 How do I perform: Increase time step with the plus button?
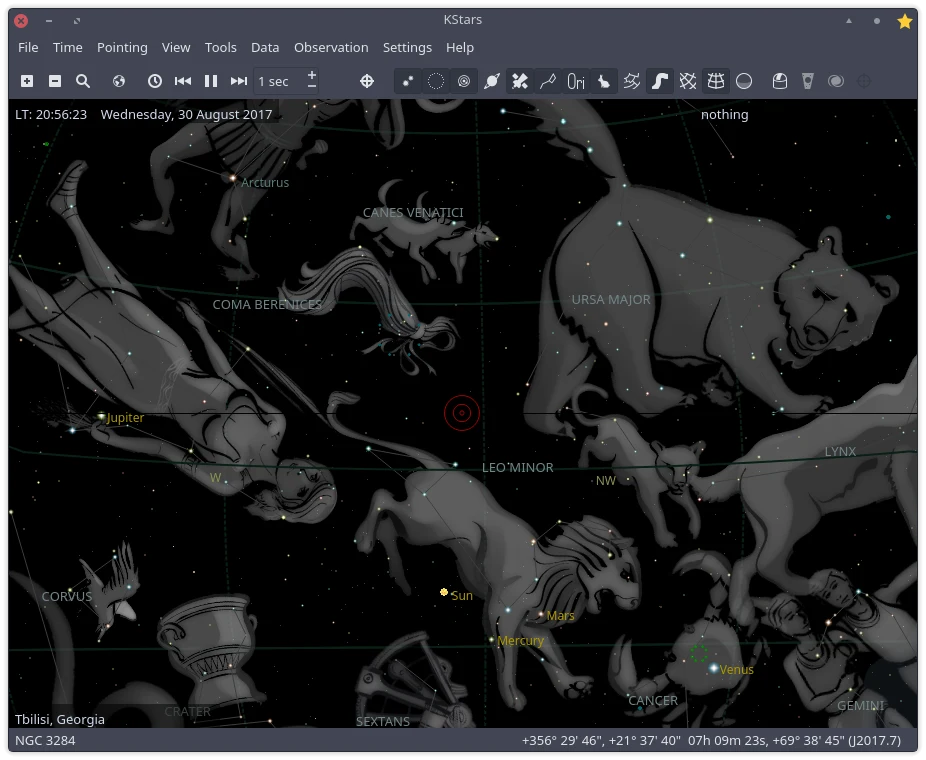coord(312,75)
